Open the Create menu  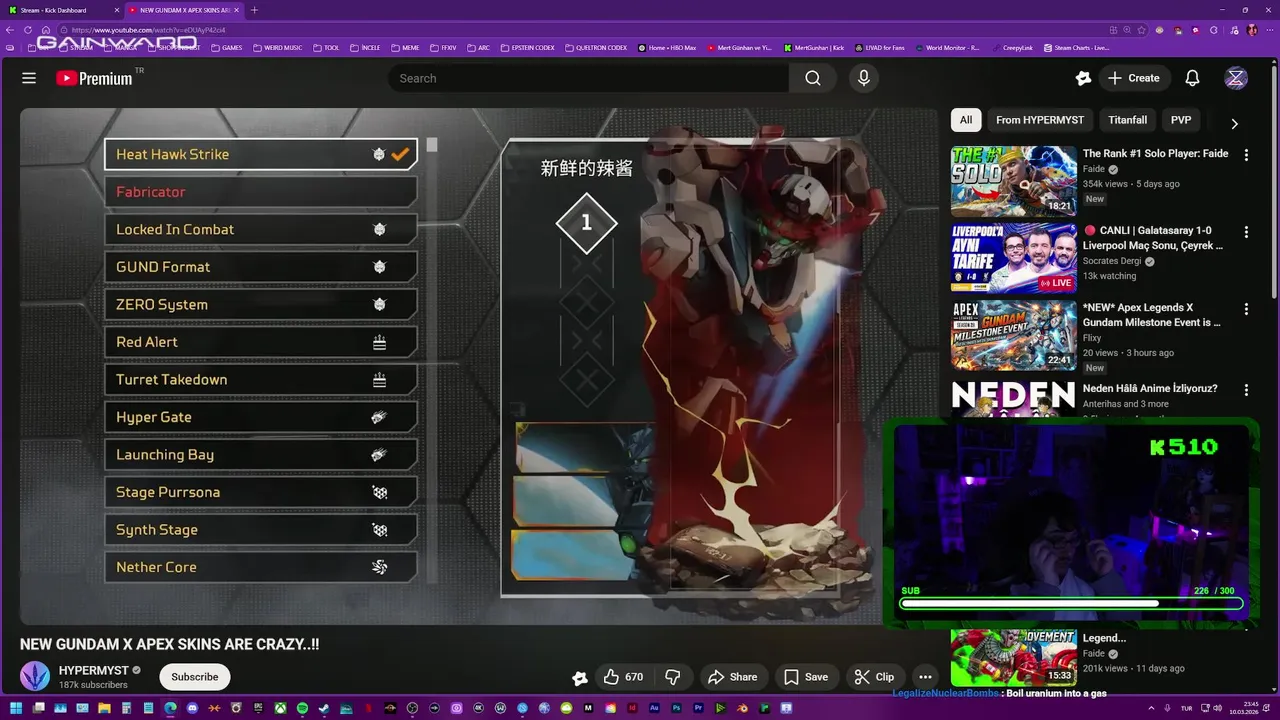[1134, 78]
